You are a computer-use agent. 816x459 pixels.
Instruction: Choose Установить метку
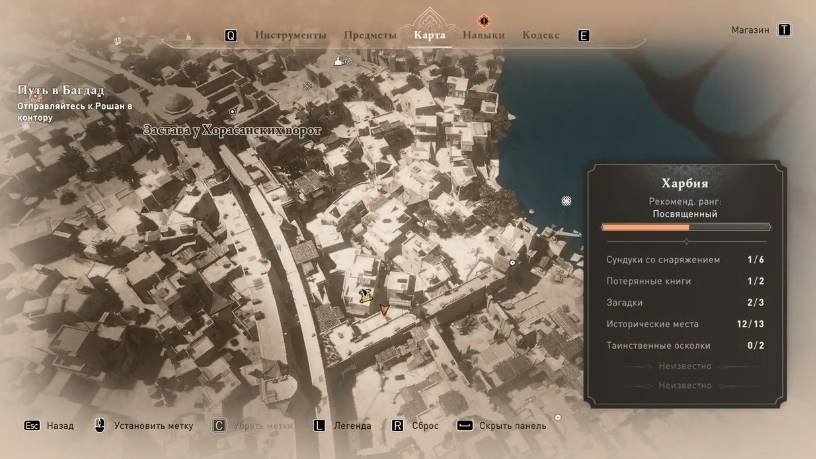[154, 426]
